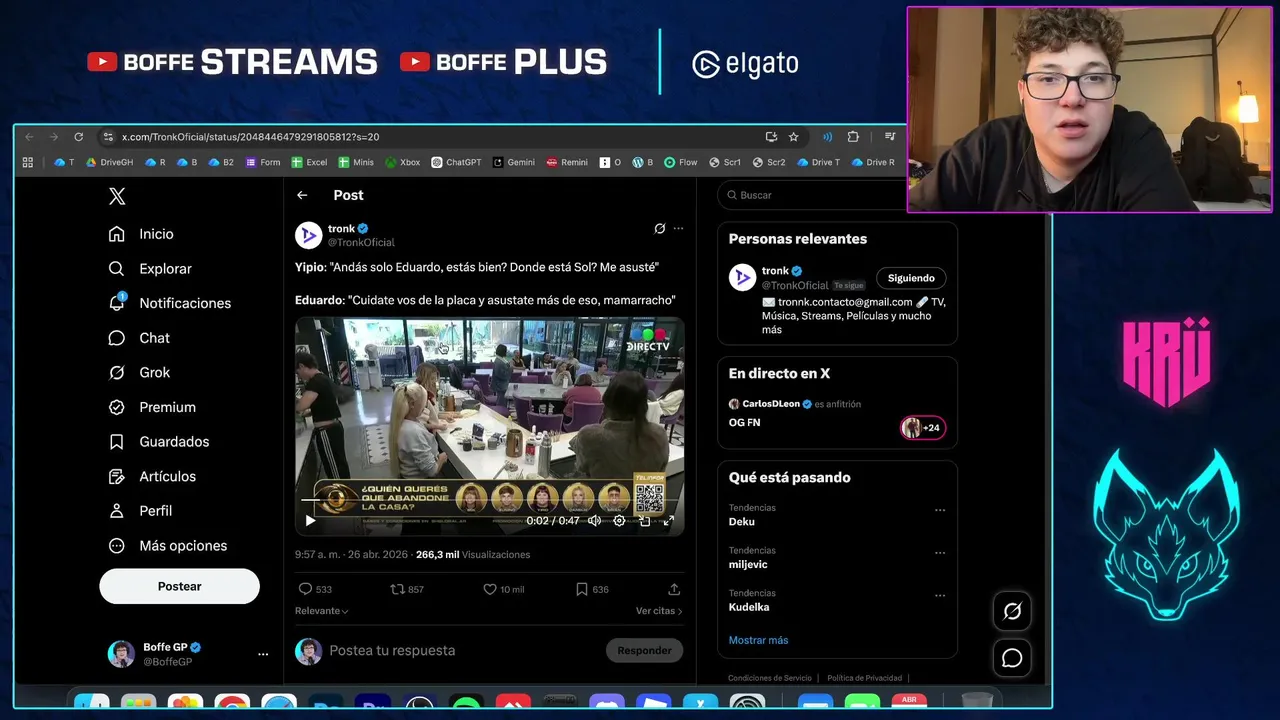
Task: Bookmark this page with the star
Action: pos(794,137)
